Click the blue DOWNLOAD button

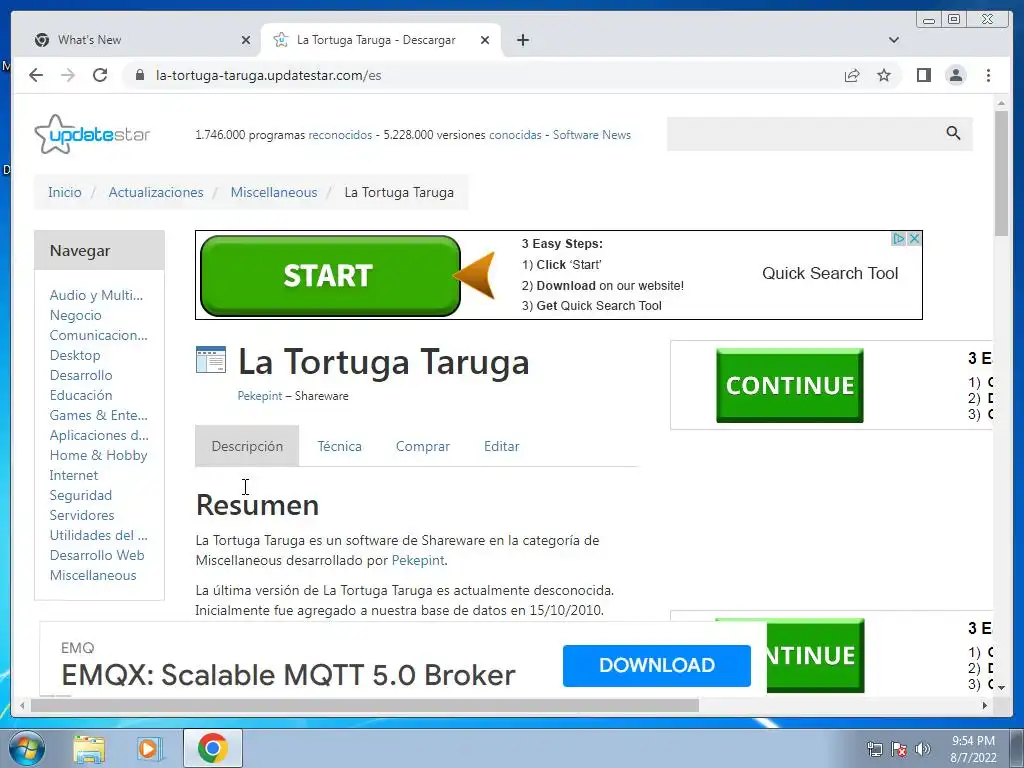click(x=656, y=665)
